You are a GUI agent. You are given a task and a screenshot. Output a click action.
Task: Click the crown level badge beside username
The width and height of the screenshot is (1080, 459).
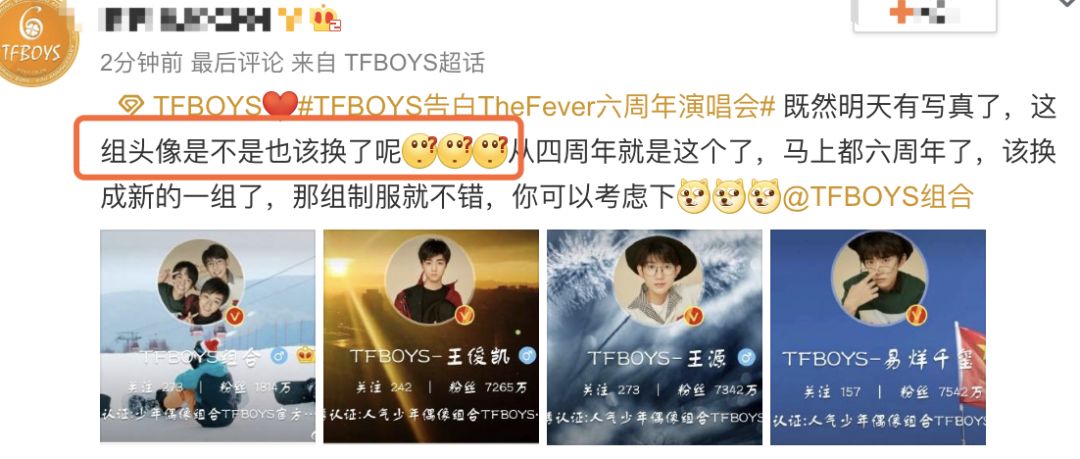(x=325, y=19)
